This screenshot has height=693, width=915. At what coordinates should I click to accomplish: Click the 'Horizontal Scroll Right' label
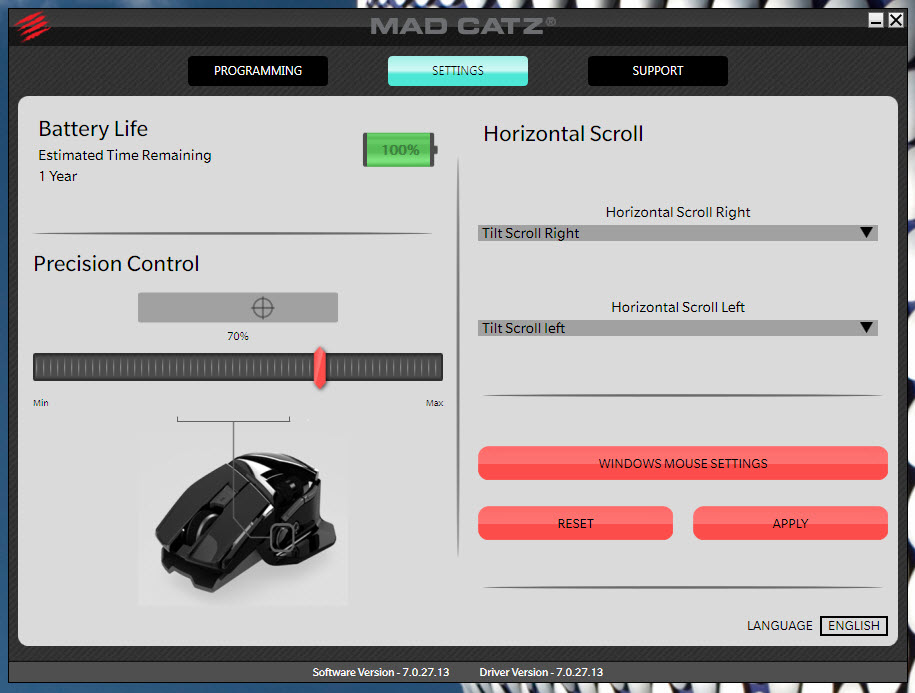pyautogui.click(x=678, y=212)
